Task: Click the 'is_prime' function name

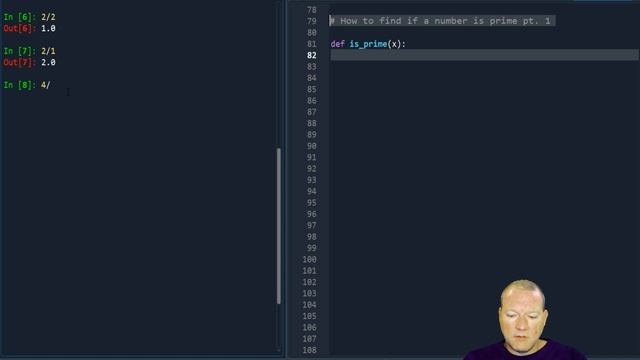Action: (368, 44)
